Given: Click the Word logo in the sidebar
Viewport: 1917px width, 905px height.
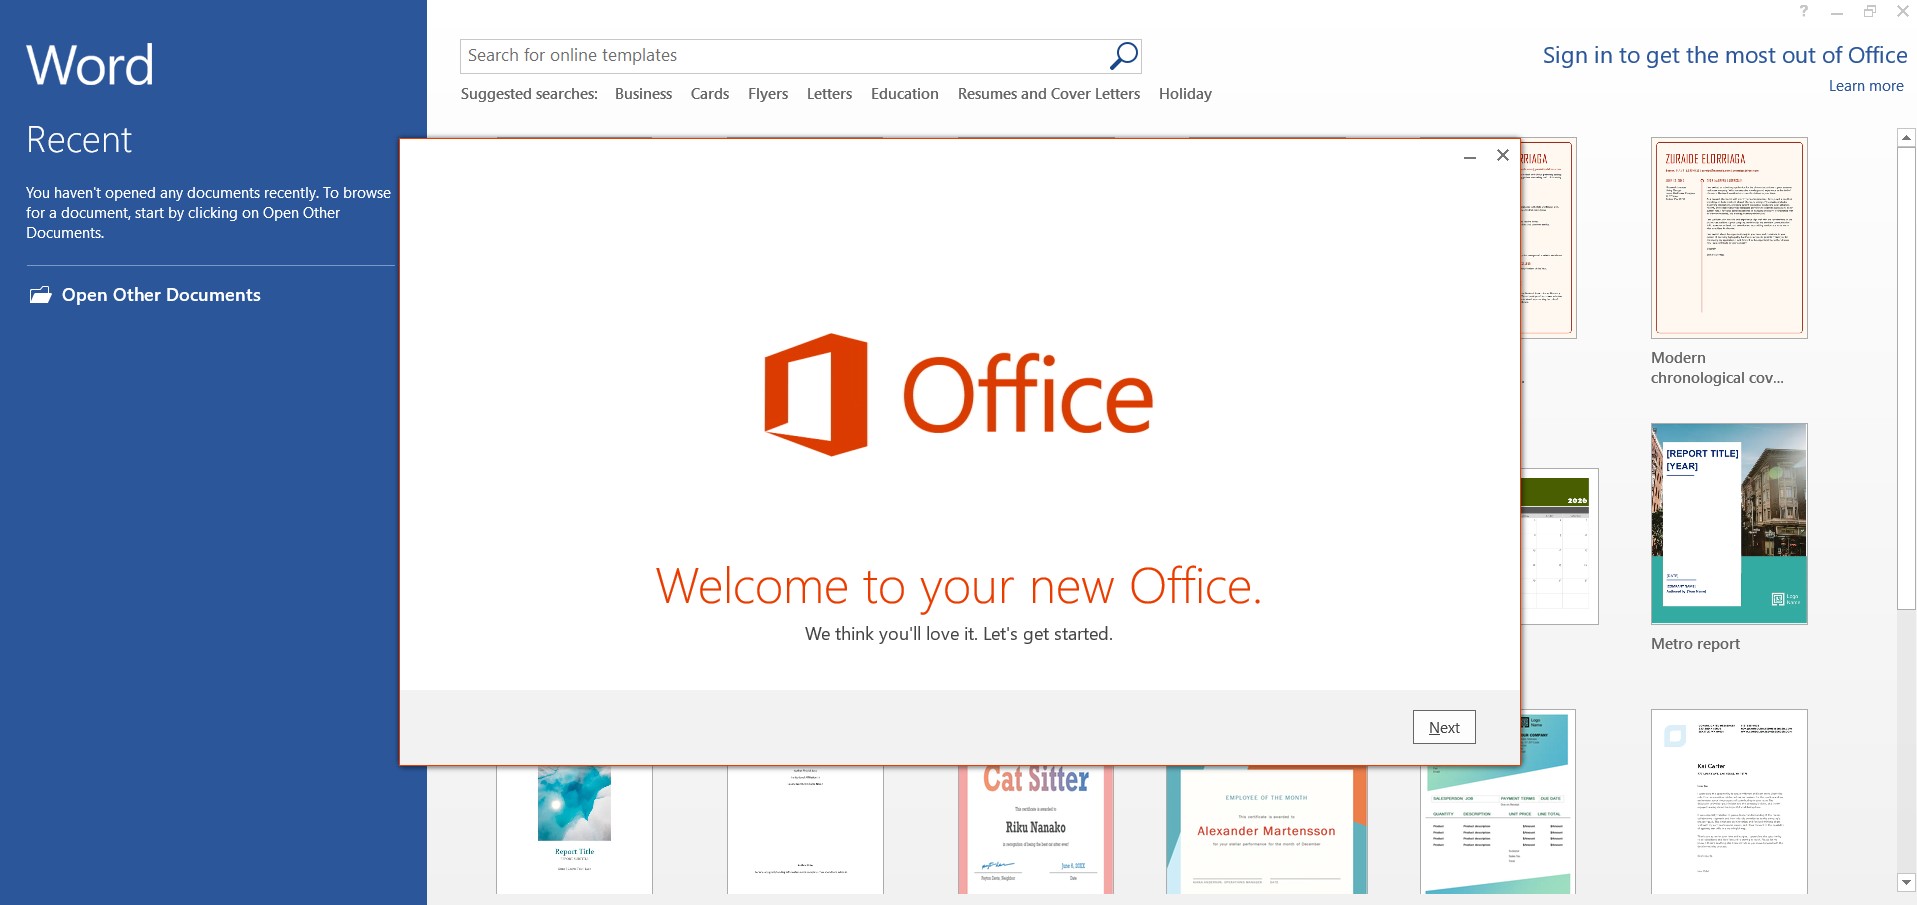Looking at the screenshot, I should (89, 63).
